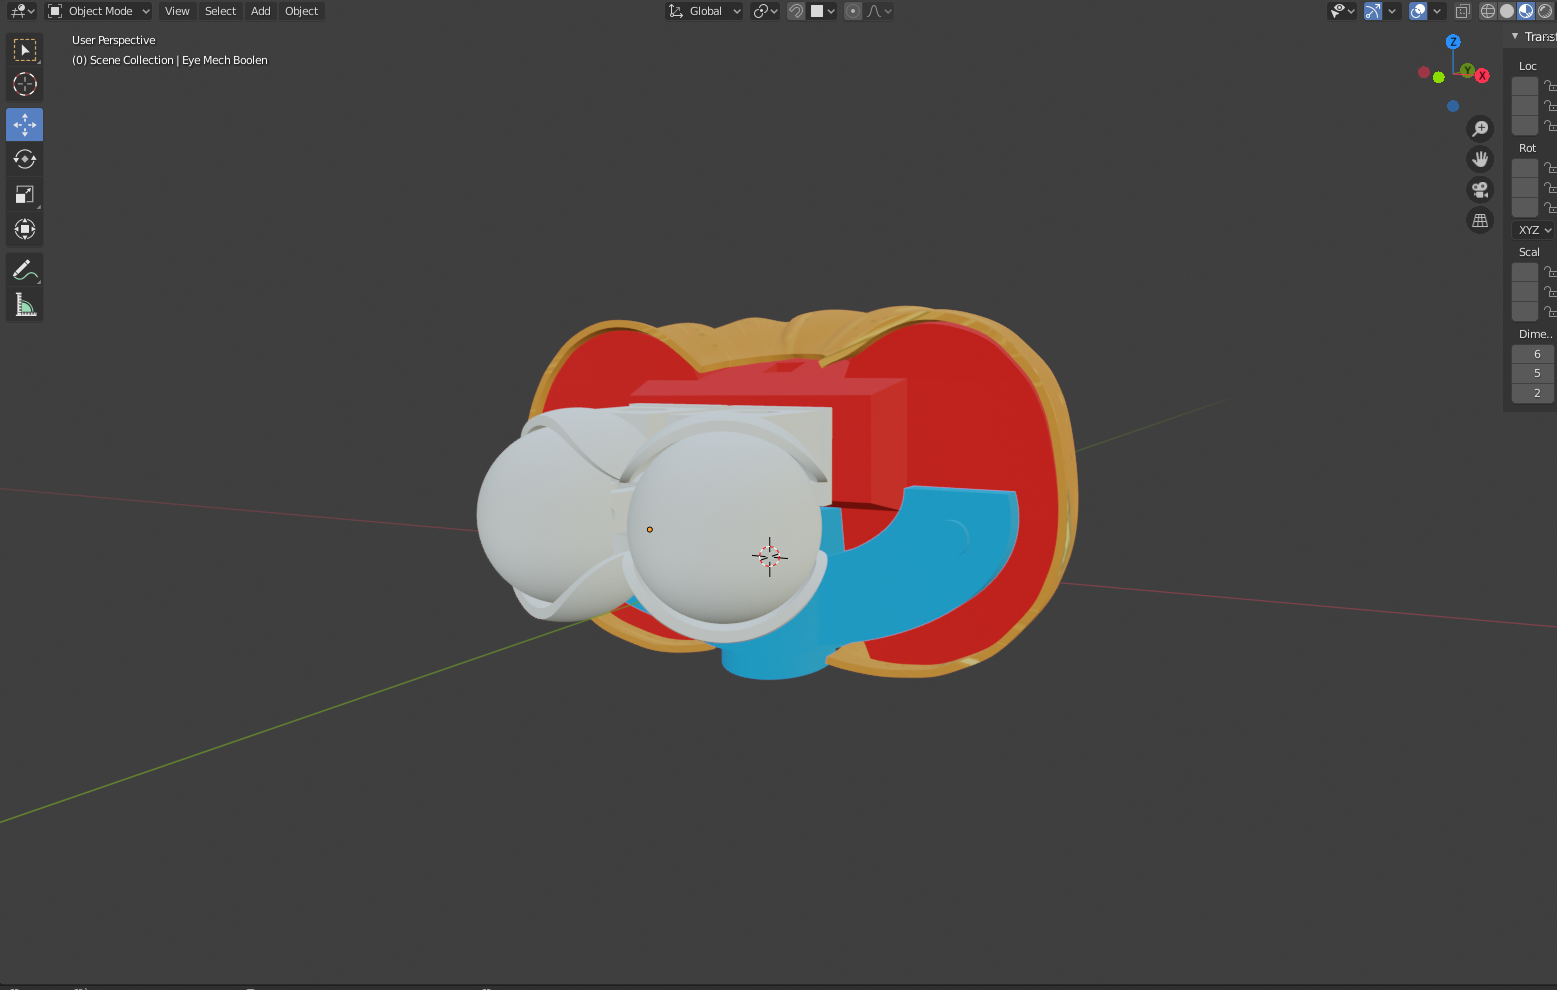Activate the 3D Cursor tool

(x=25, y=84)
